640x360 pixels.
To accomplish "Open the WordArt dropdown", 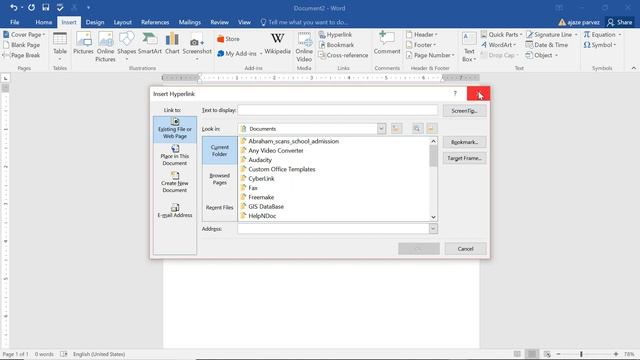I will 498,45.
